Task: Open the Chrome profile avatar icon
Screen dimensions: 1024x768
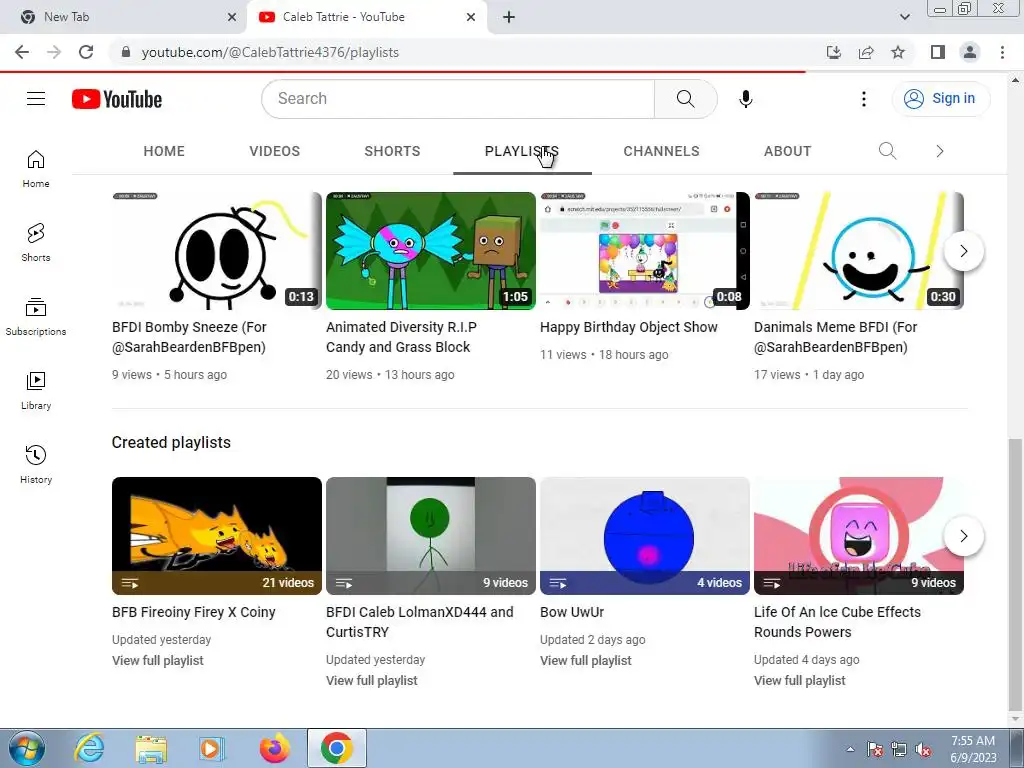Action: (970, 52)
